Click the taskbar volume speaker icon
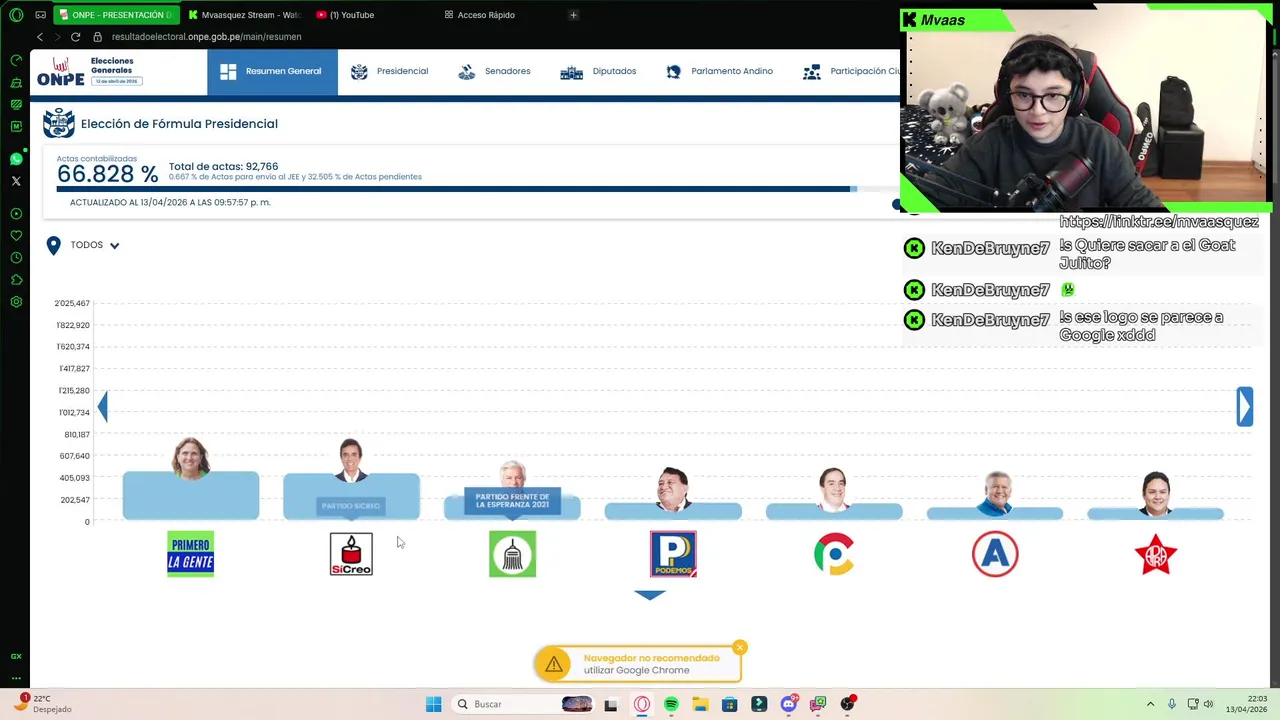This screenshot has height=720, width=1280. 1208,704
